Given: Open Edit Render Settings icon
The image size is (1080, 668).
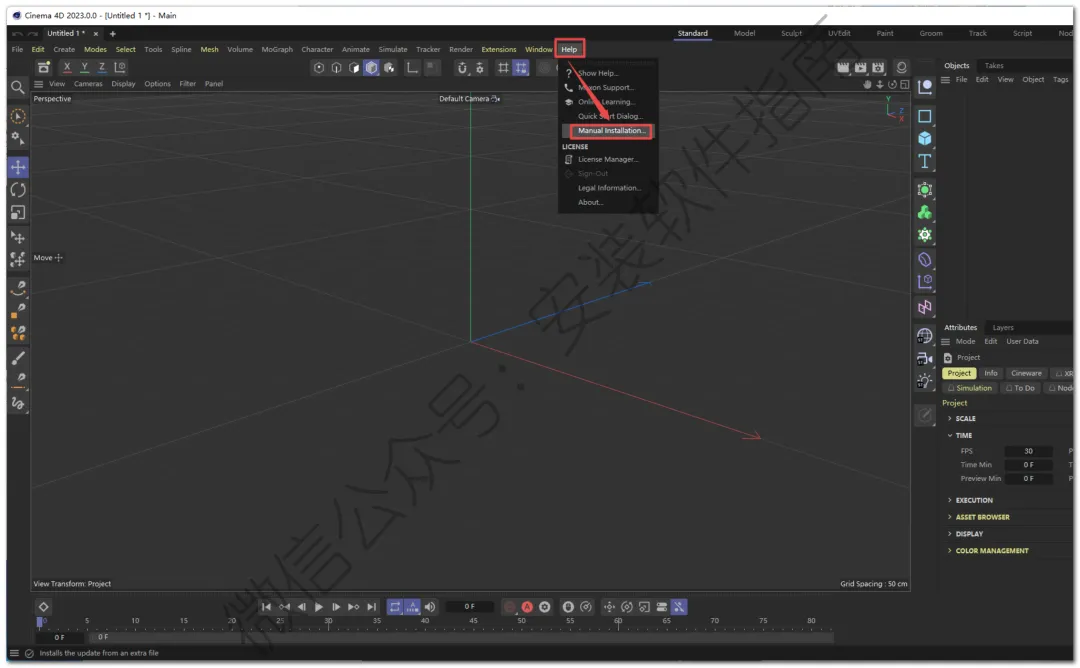Looking at the screenshot, I should click(878, 67).
